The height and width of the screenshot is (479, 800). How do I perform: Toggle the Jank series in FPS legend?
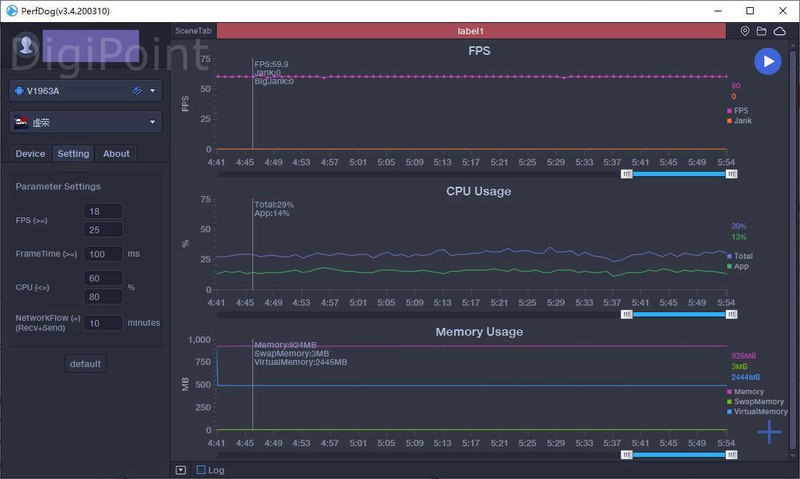pyautogui.click(x=741, y=121)
